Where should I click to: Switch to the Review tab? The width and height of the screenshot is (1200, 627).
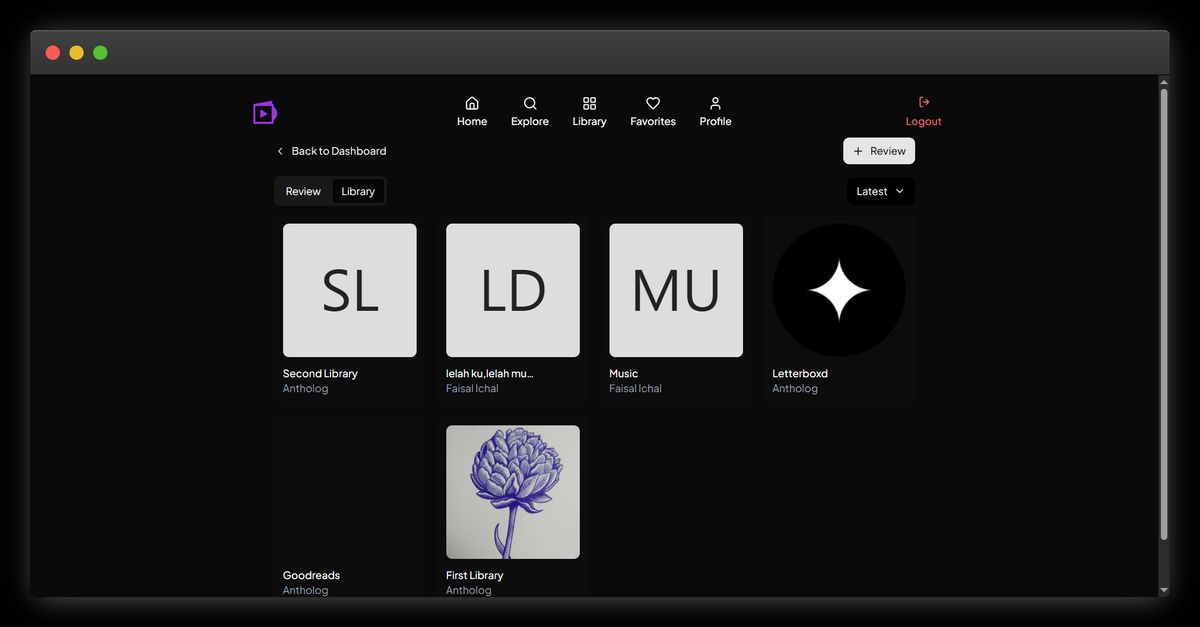(303, 191)
